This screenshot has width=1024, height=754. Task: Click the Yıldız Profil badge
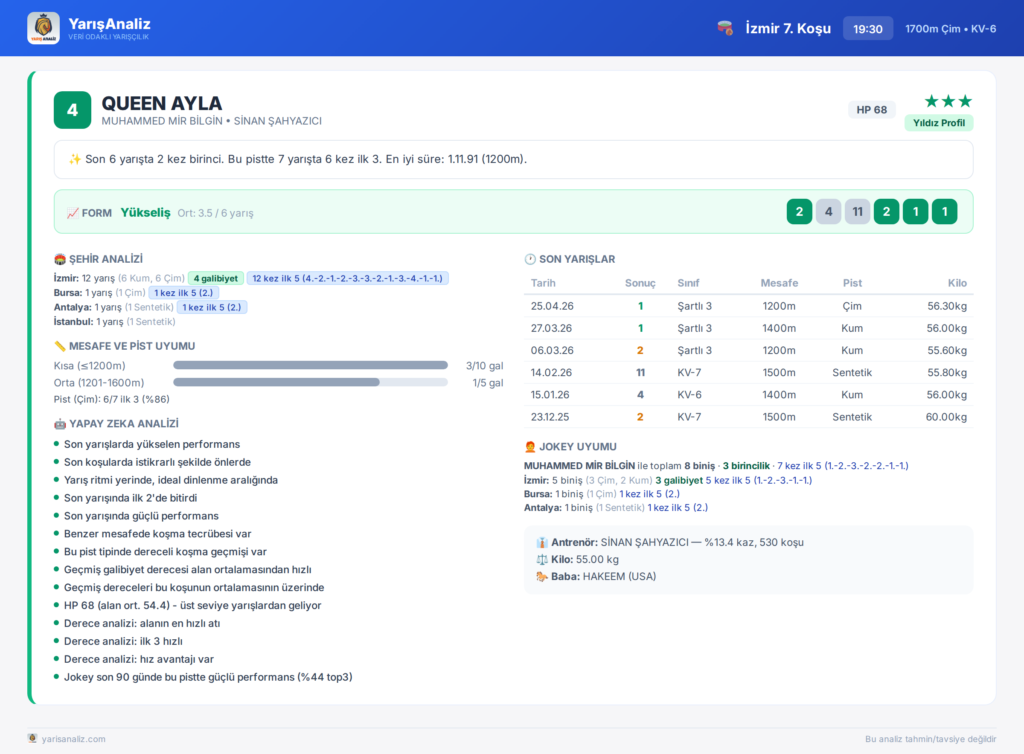click(x=938, y=123)
